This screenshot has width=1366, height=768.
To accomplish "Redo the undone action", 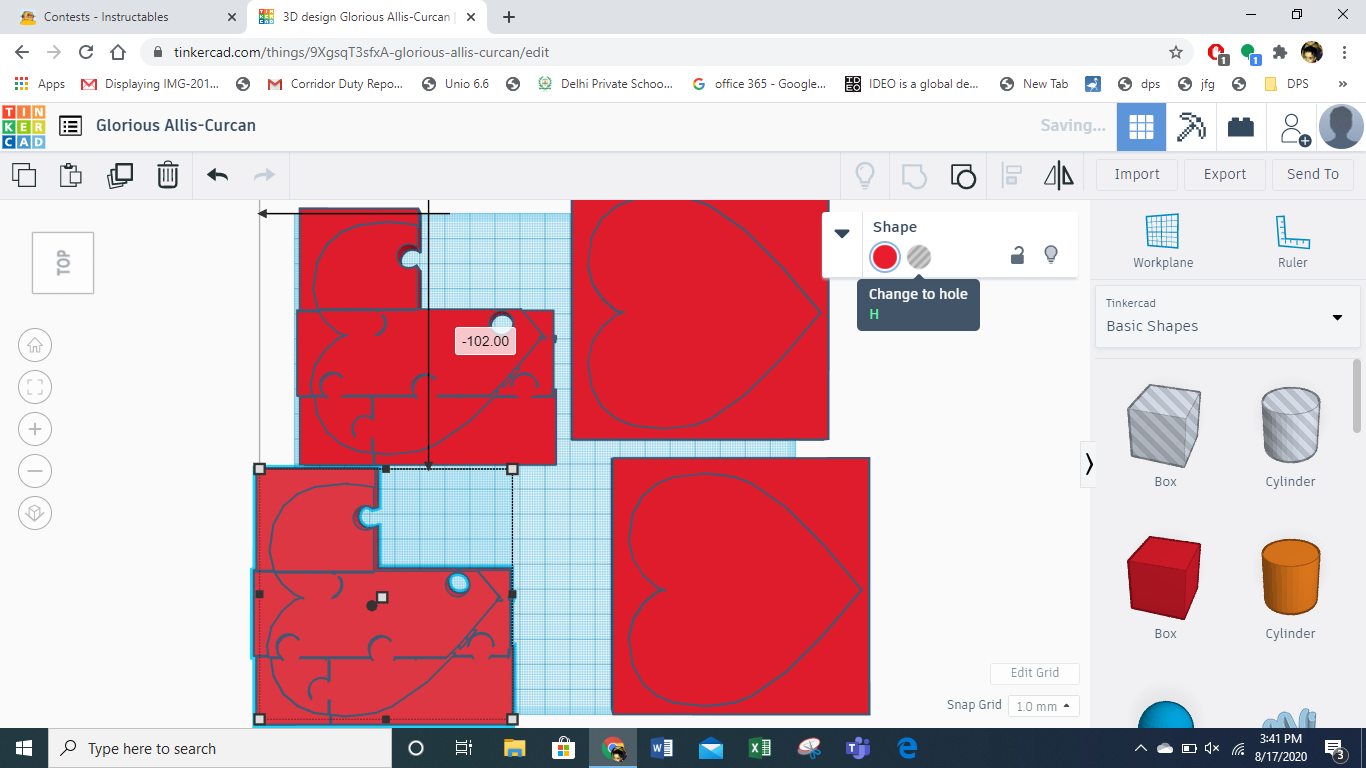I will click(264, 175).
